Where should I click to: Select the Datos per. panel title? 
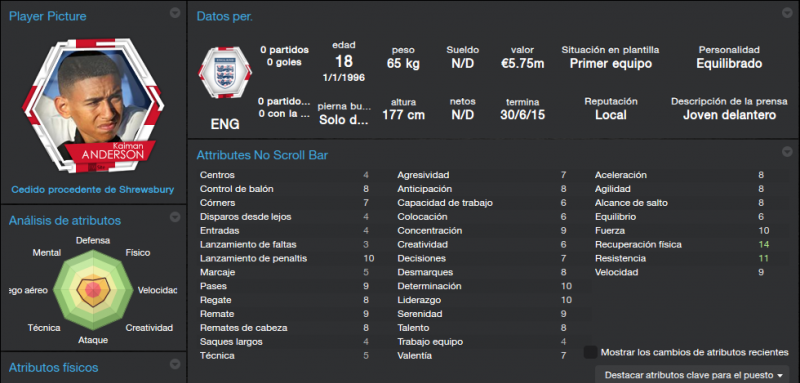coord(224,16)
